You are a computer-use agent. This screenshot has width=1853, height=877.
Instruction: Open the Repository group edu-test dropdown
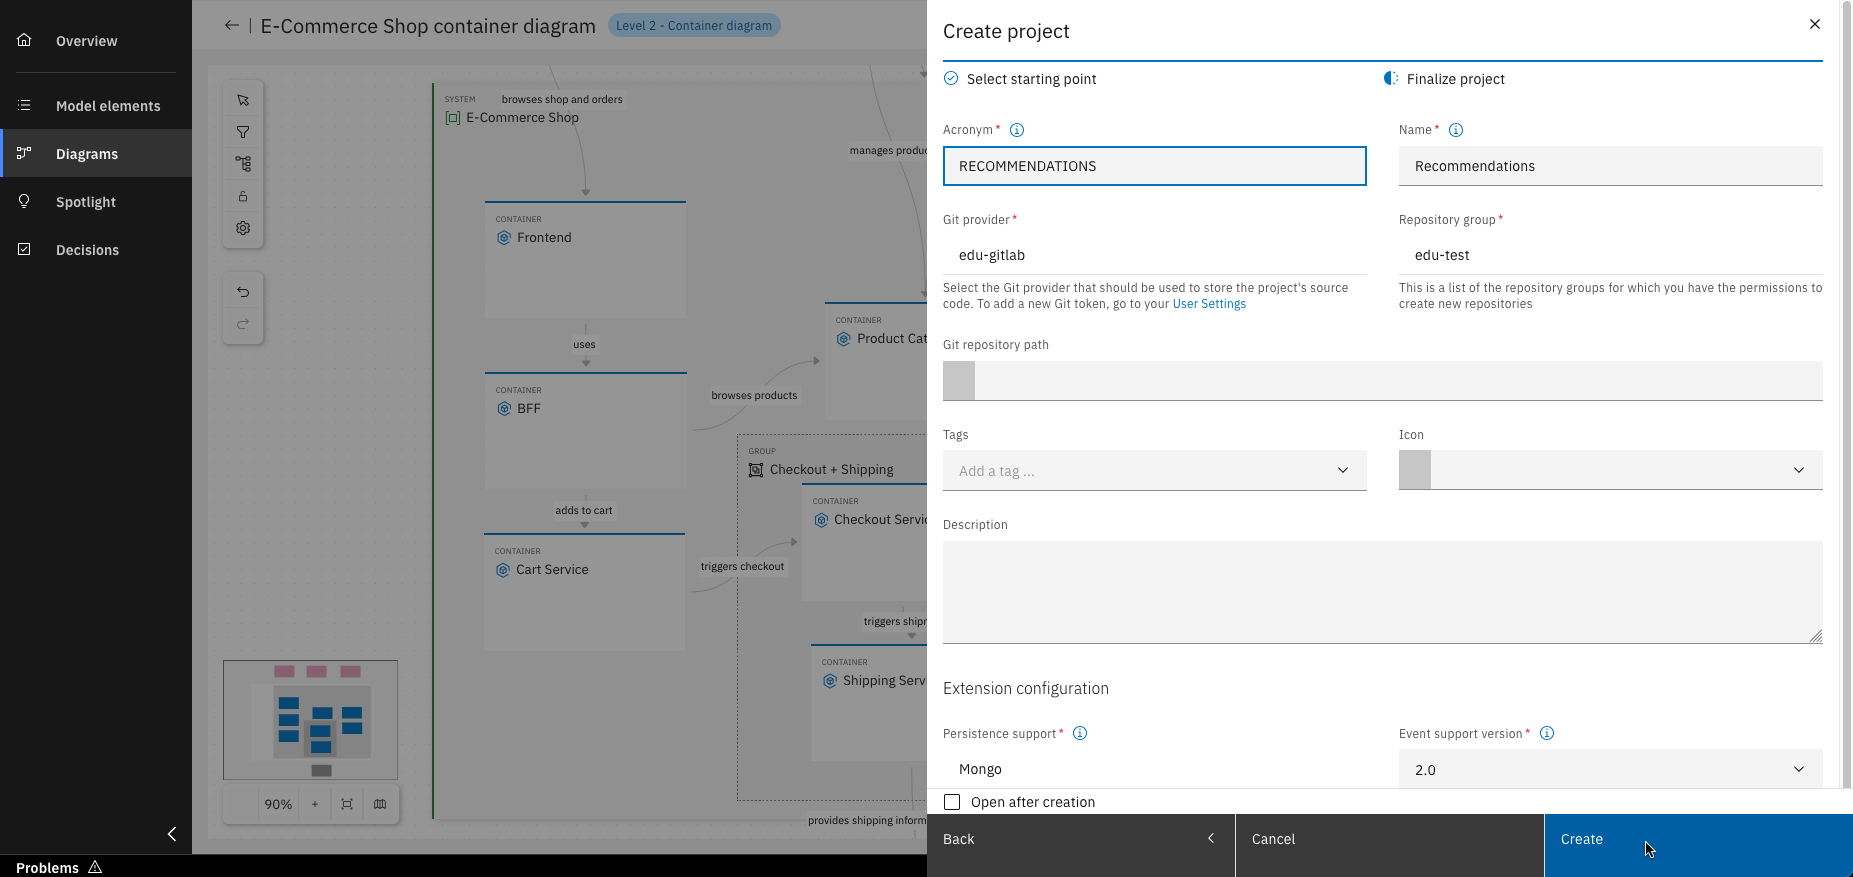[1611, 255]
